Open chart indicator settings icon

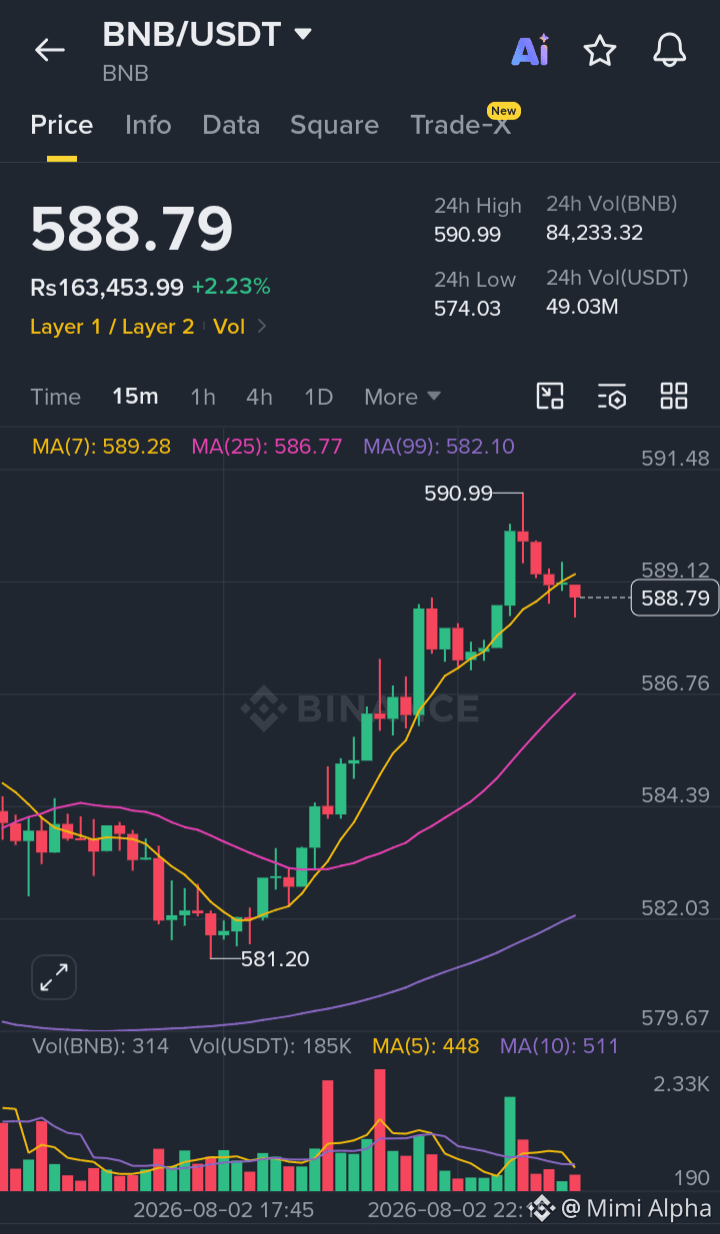coord(612,397)
